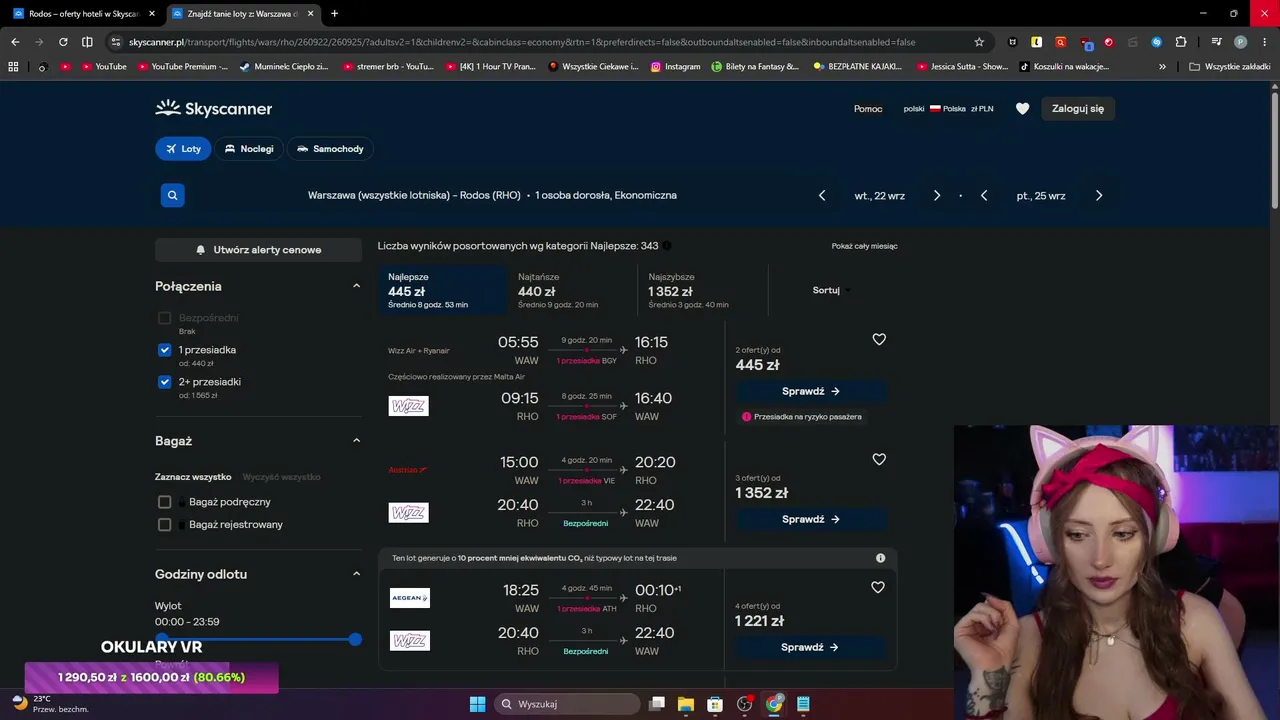Edit the Warszawa – Rodos search summary
1280x720 pixels.
pos(492,196)
